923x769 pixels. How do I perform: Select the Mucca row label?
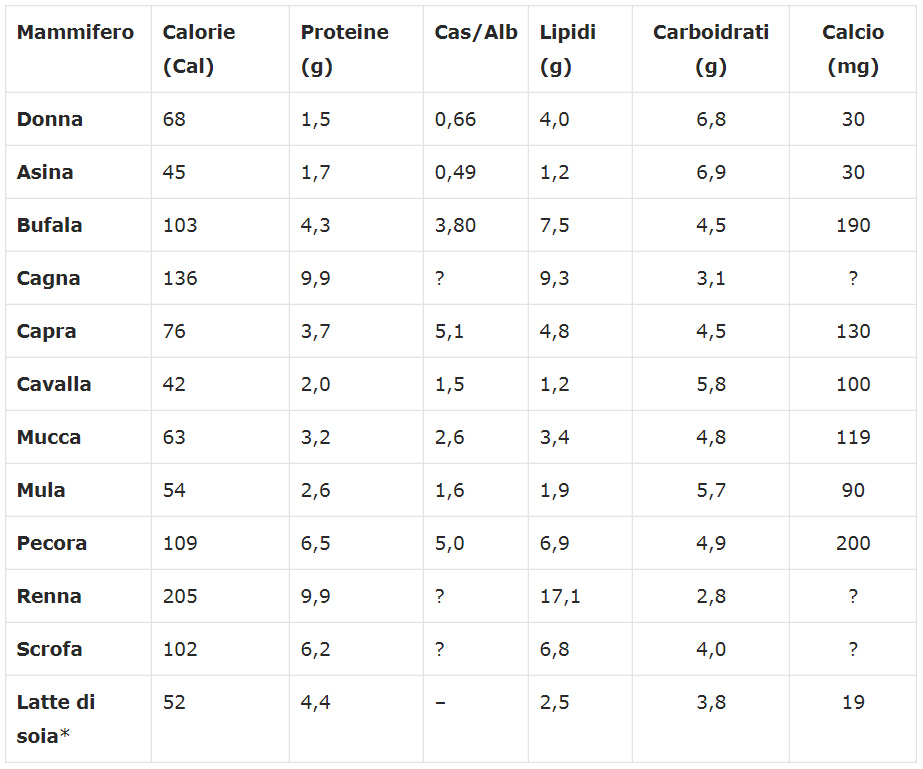click(x=49, y=437)
